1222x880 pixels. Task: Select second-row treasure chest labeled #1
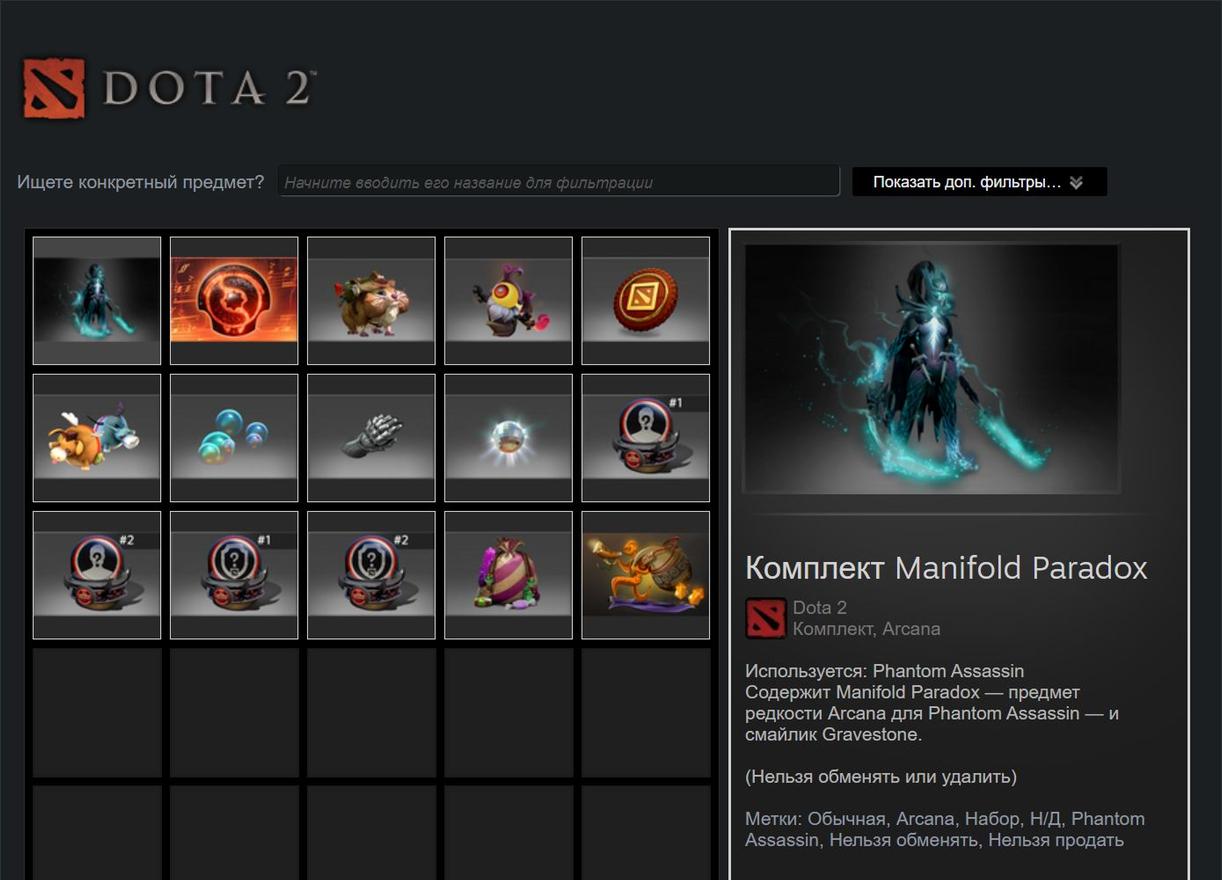click(x=646, y=437)
